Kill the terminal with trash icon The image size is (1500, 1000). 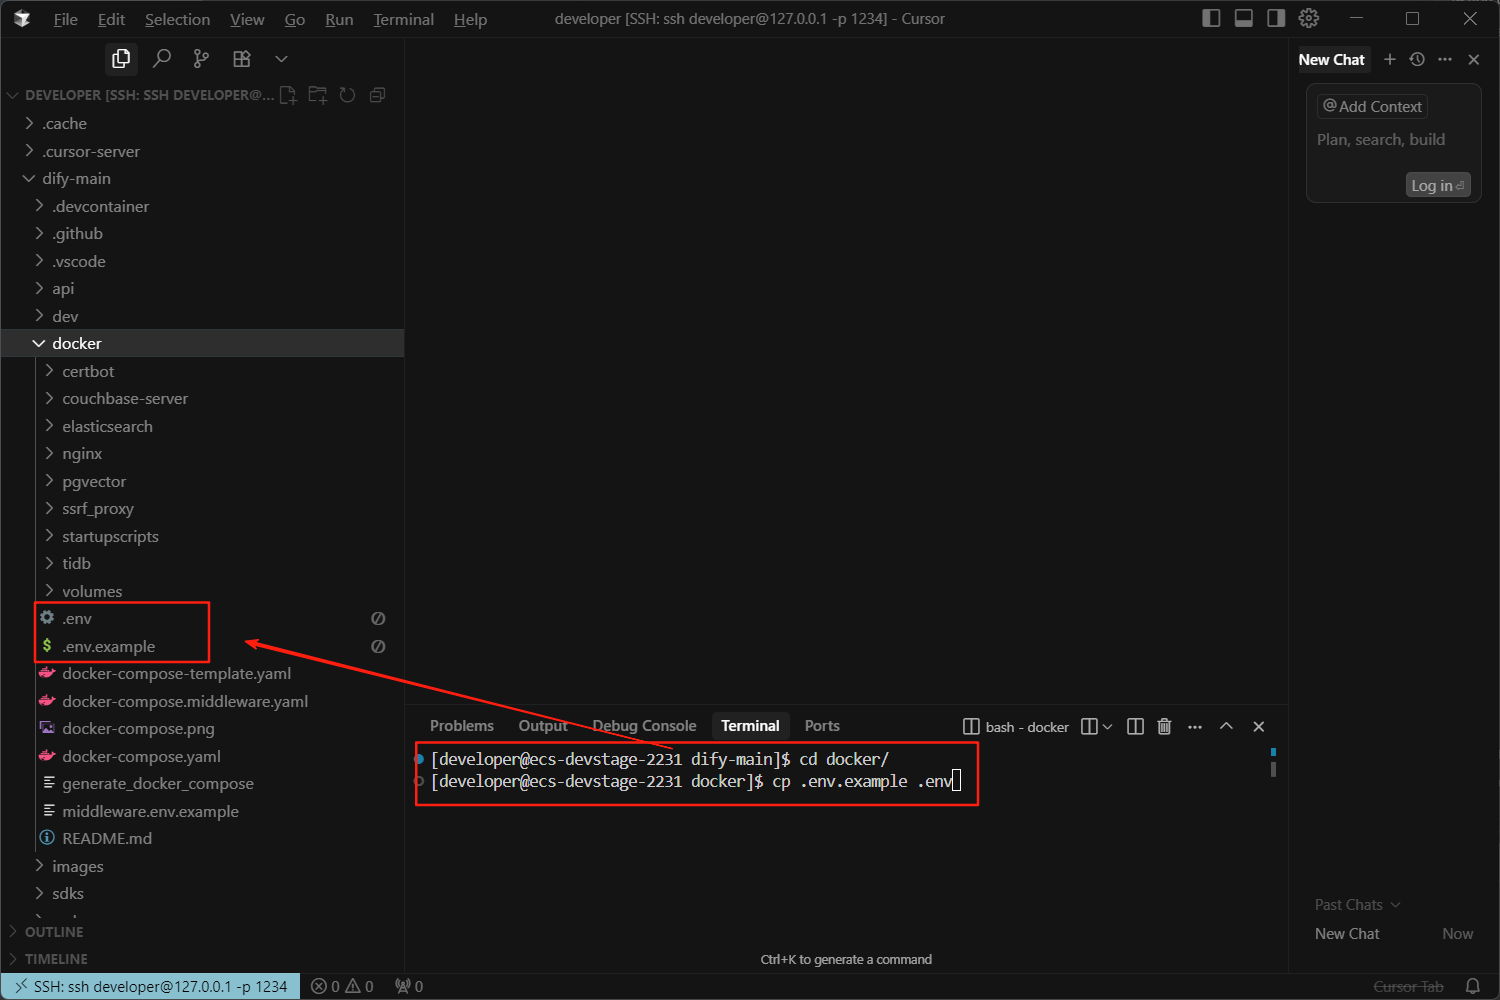pyautogui.click(x=1164, y=727)
